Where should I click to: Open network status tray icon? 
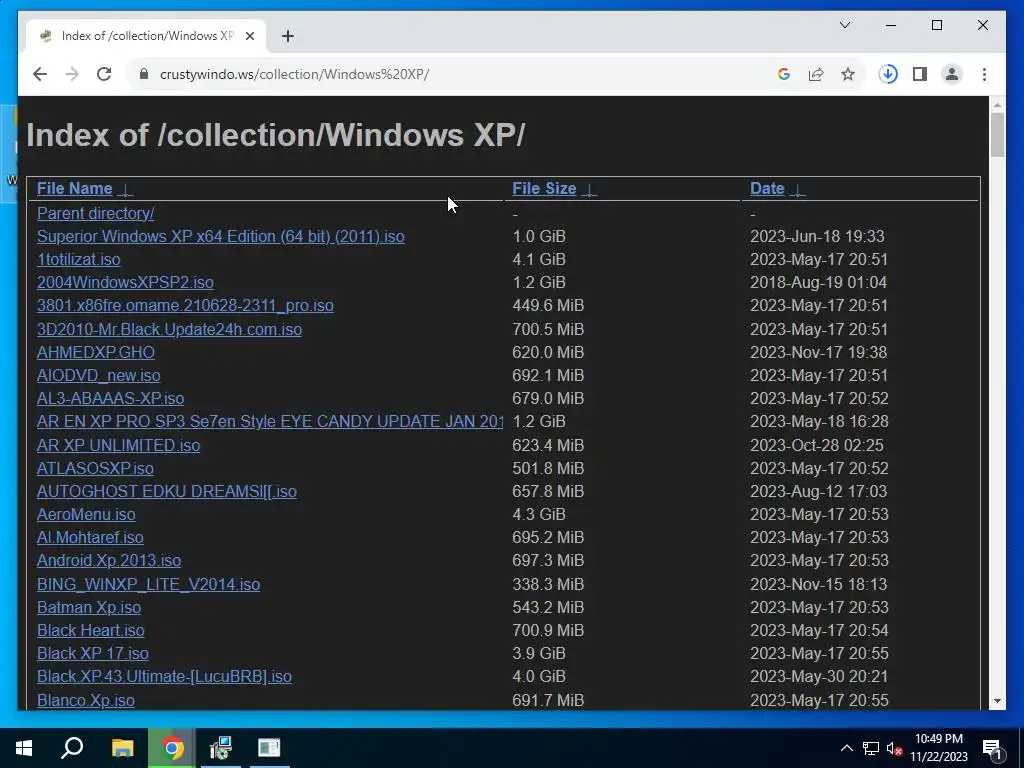click(871, 748)
